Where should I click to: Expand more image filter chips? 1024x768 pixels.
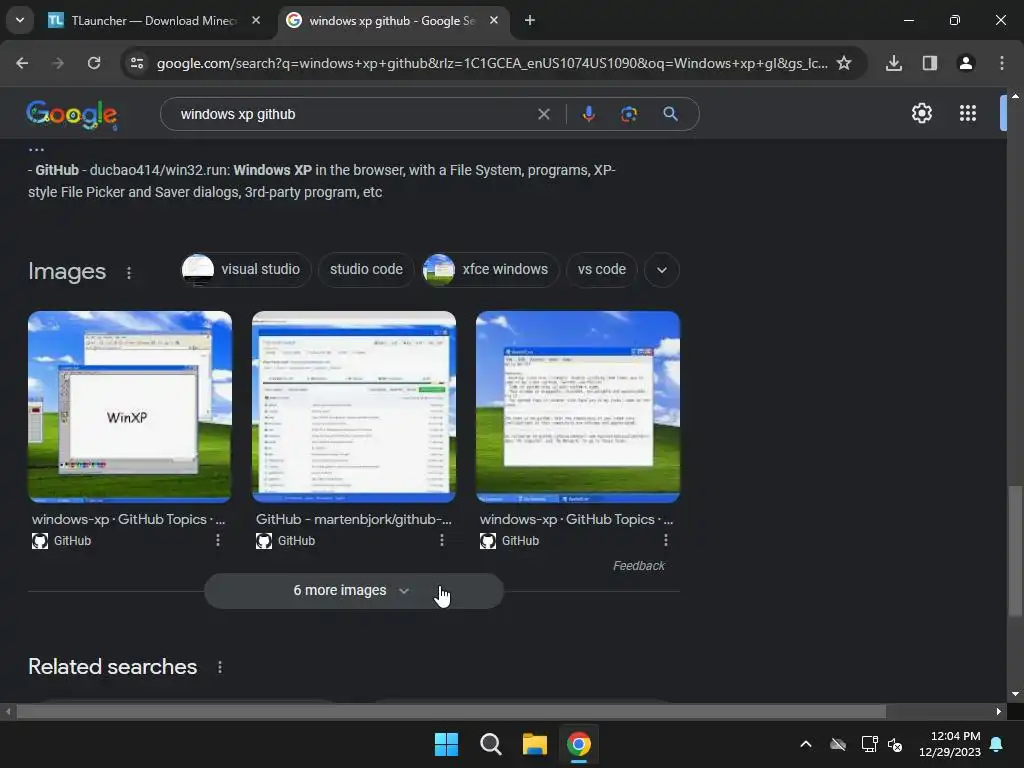pyautogui.click(x=662, y=270)
